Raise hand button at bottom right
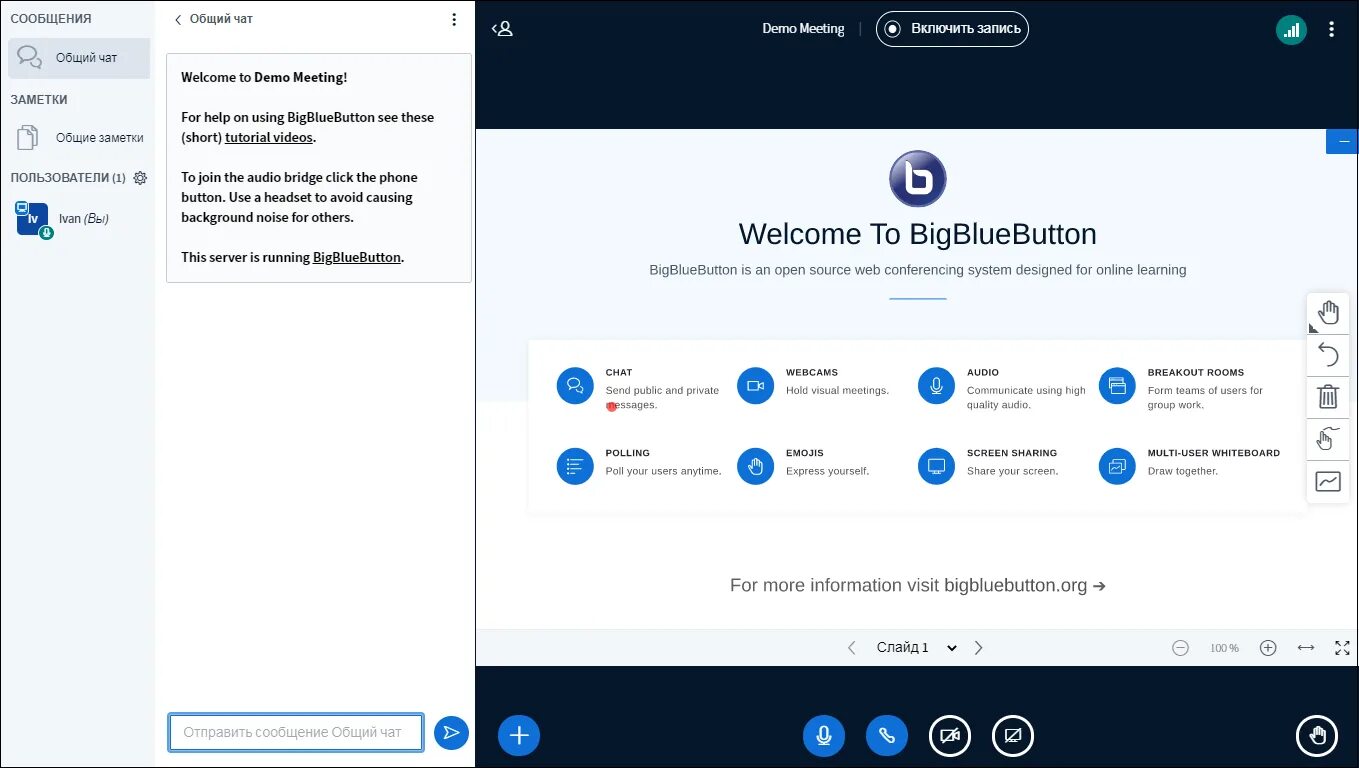 coord(1317,736)
